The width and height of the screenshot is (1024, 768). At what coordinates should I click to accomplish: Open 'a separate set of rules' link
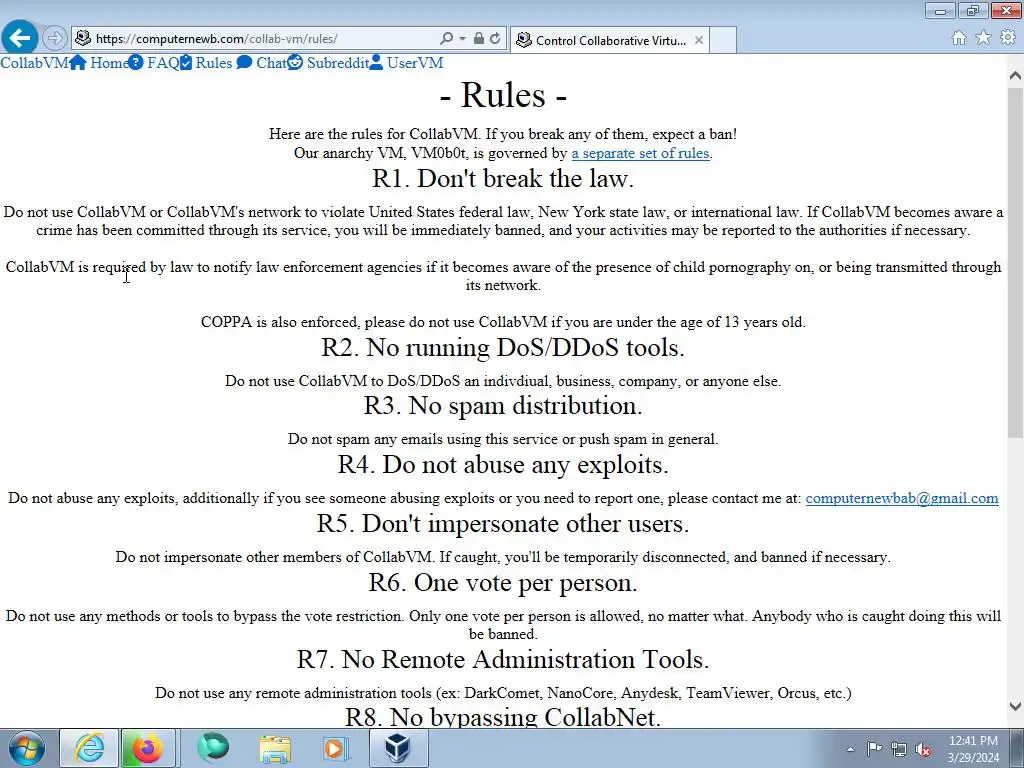(x=640, y=153)
